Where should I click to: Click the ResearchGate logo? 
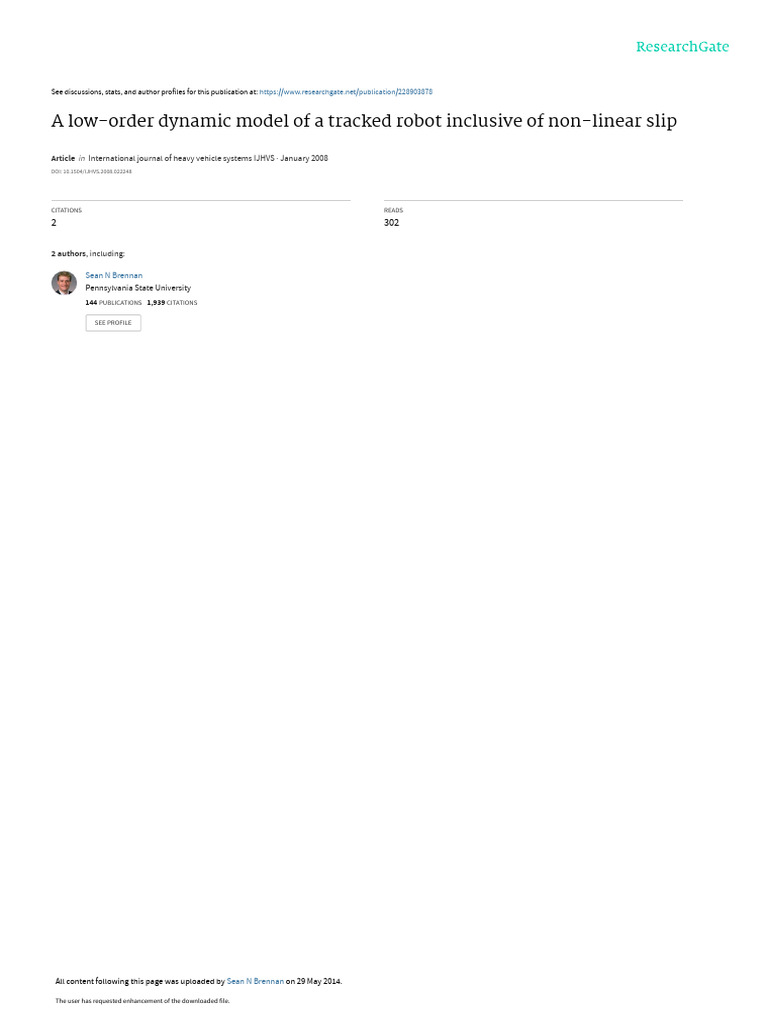click(x=682, y=47)
